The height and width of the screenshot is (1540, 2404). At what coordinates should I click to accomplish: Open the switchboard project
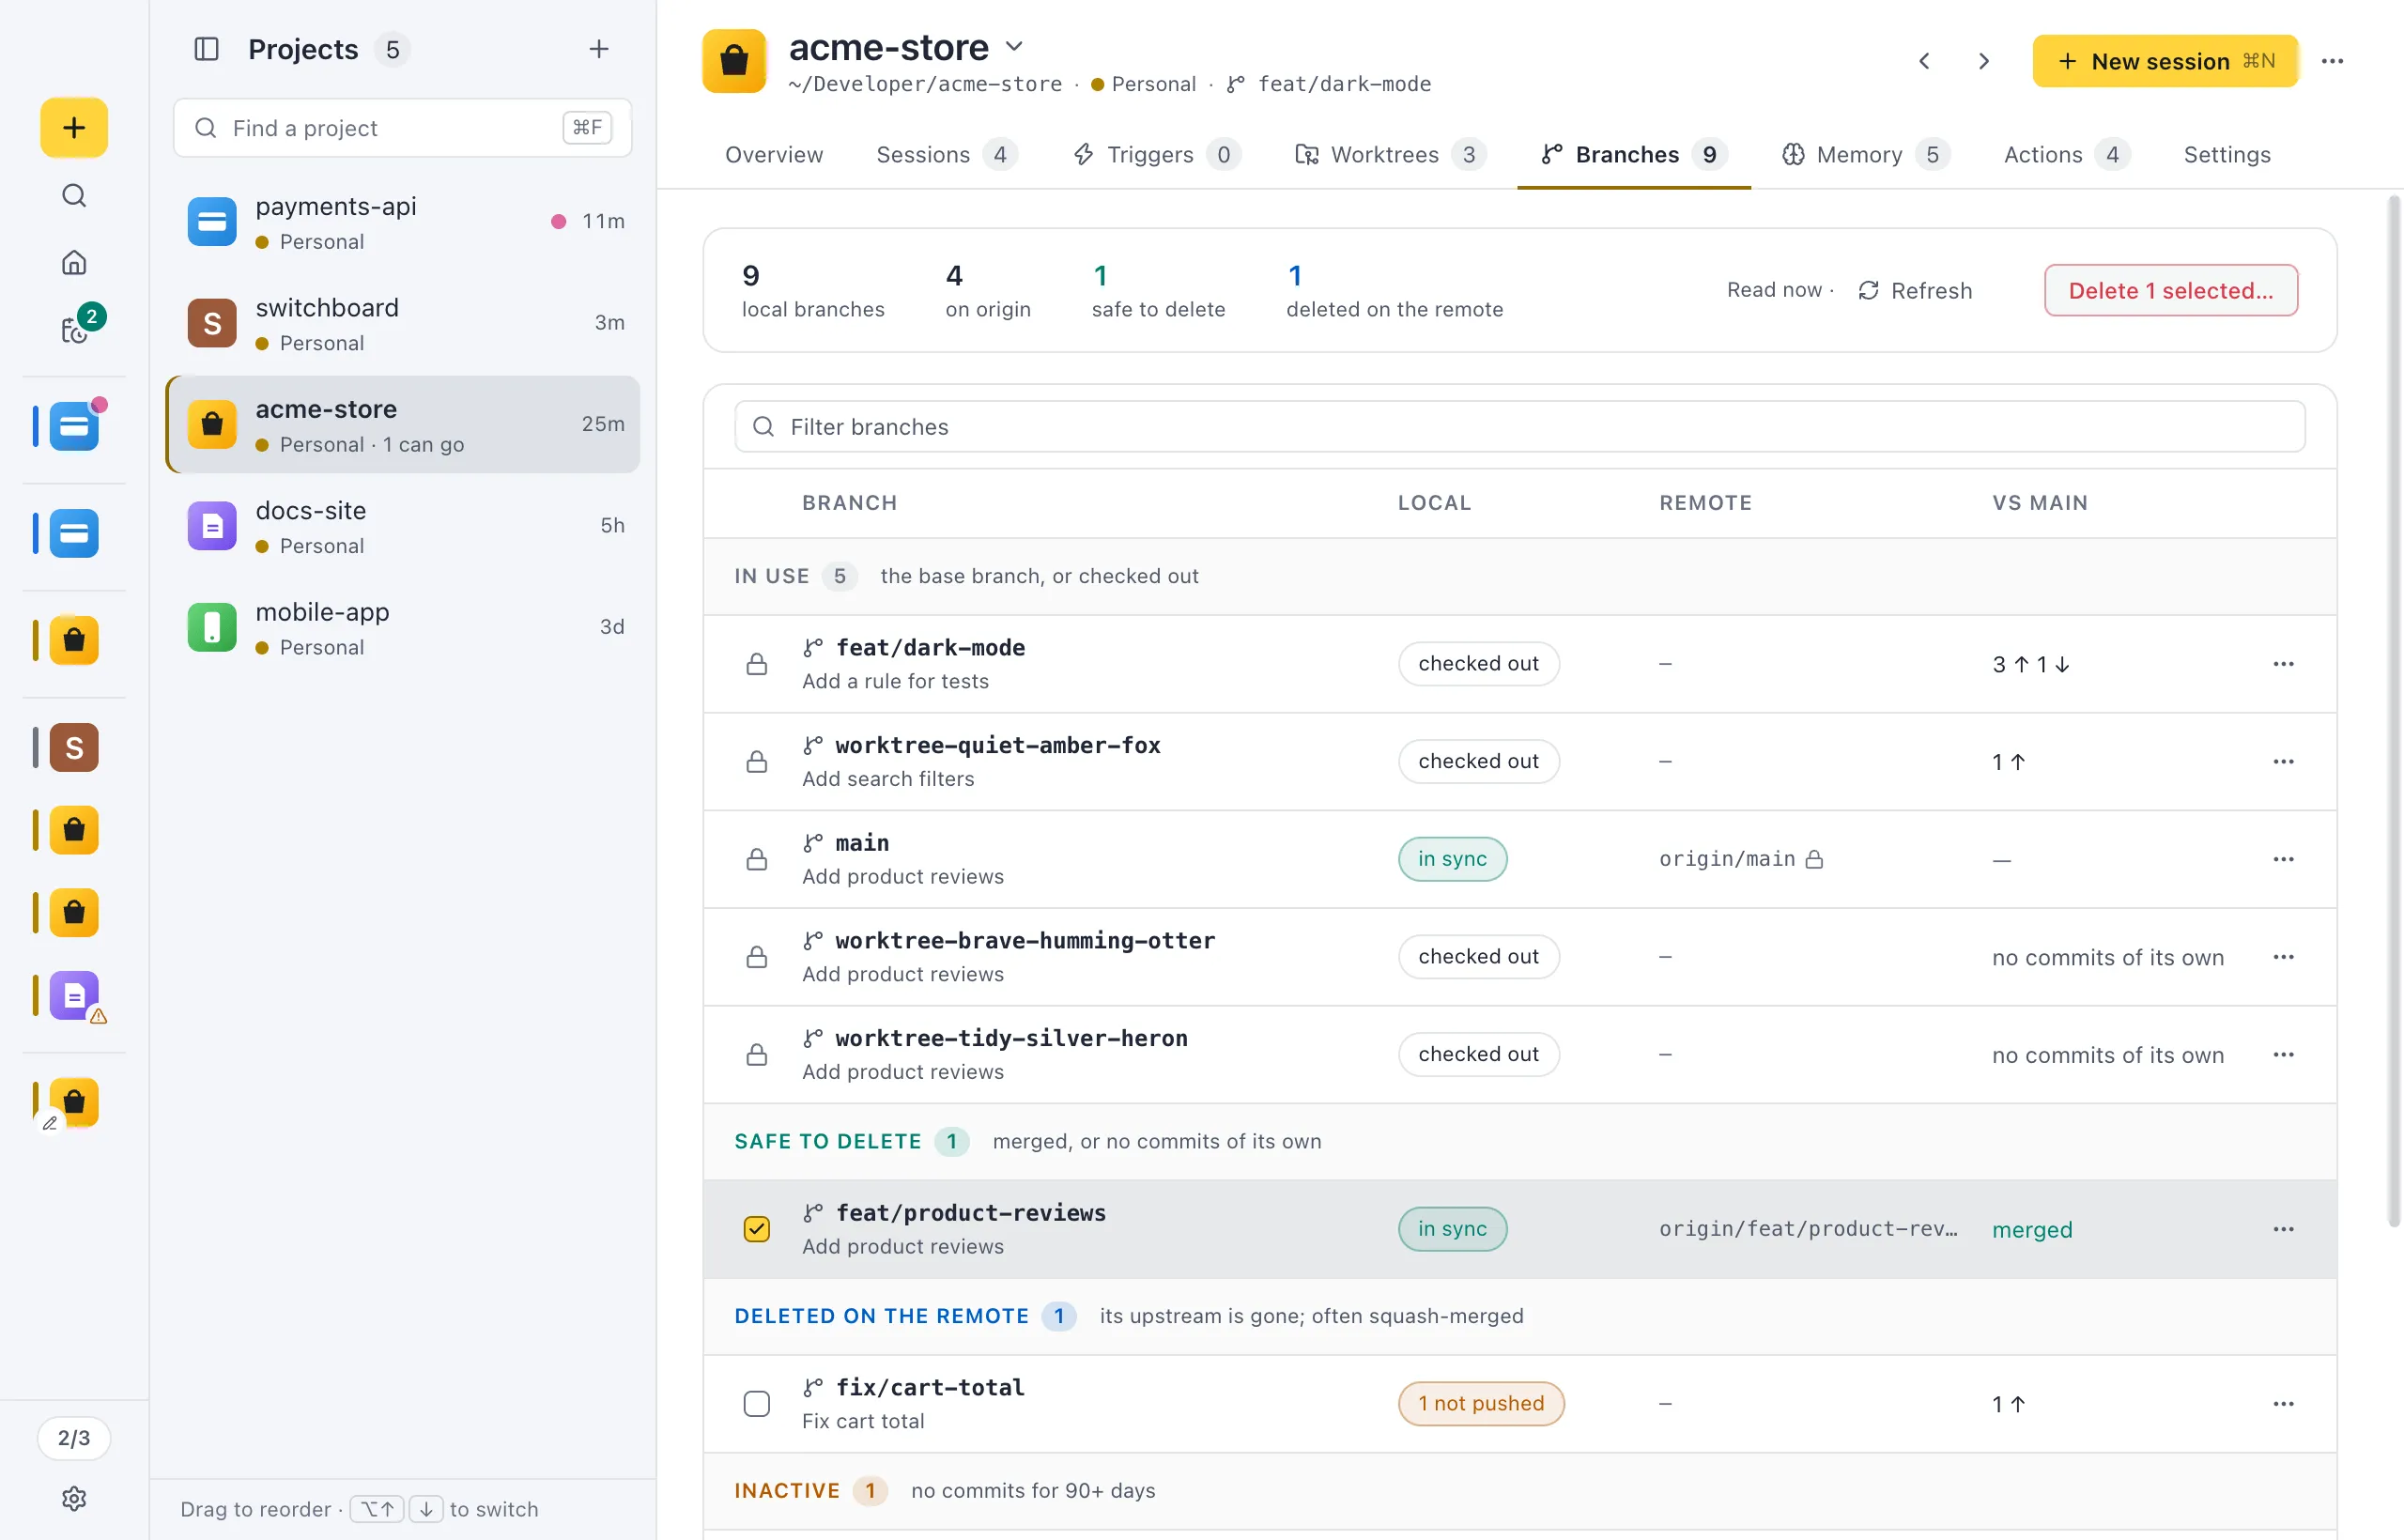point(403,323)
